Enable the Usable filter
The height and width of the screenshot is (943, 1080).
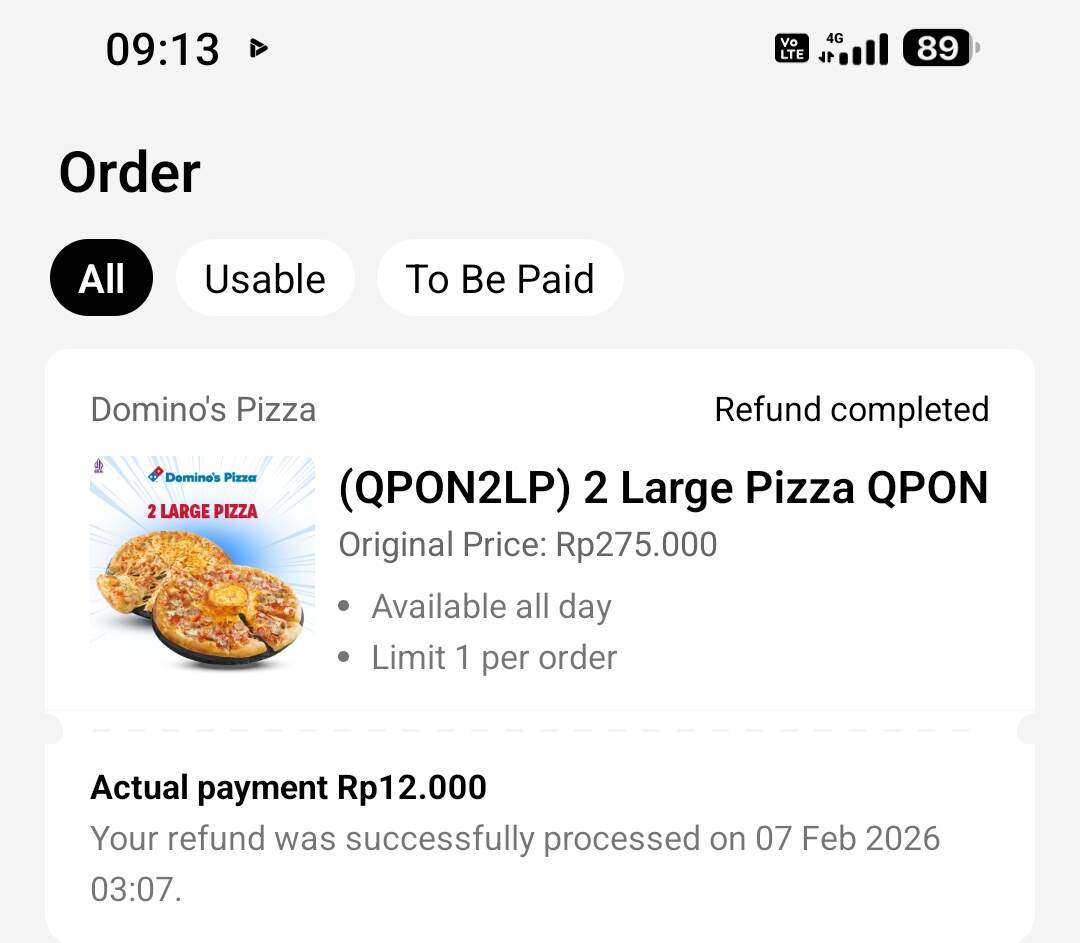265,278
